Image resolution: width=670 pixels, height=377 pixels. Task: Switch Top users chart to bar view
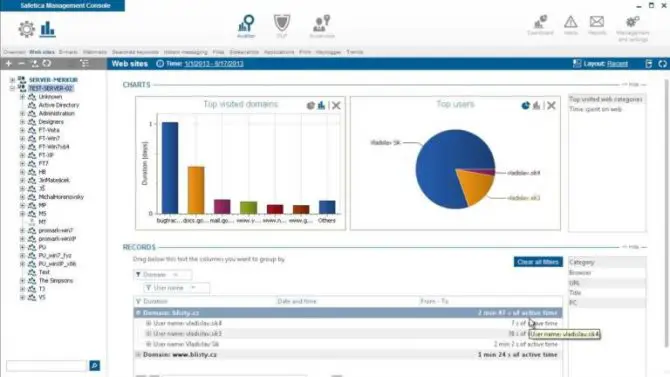click(537, 105)
